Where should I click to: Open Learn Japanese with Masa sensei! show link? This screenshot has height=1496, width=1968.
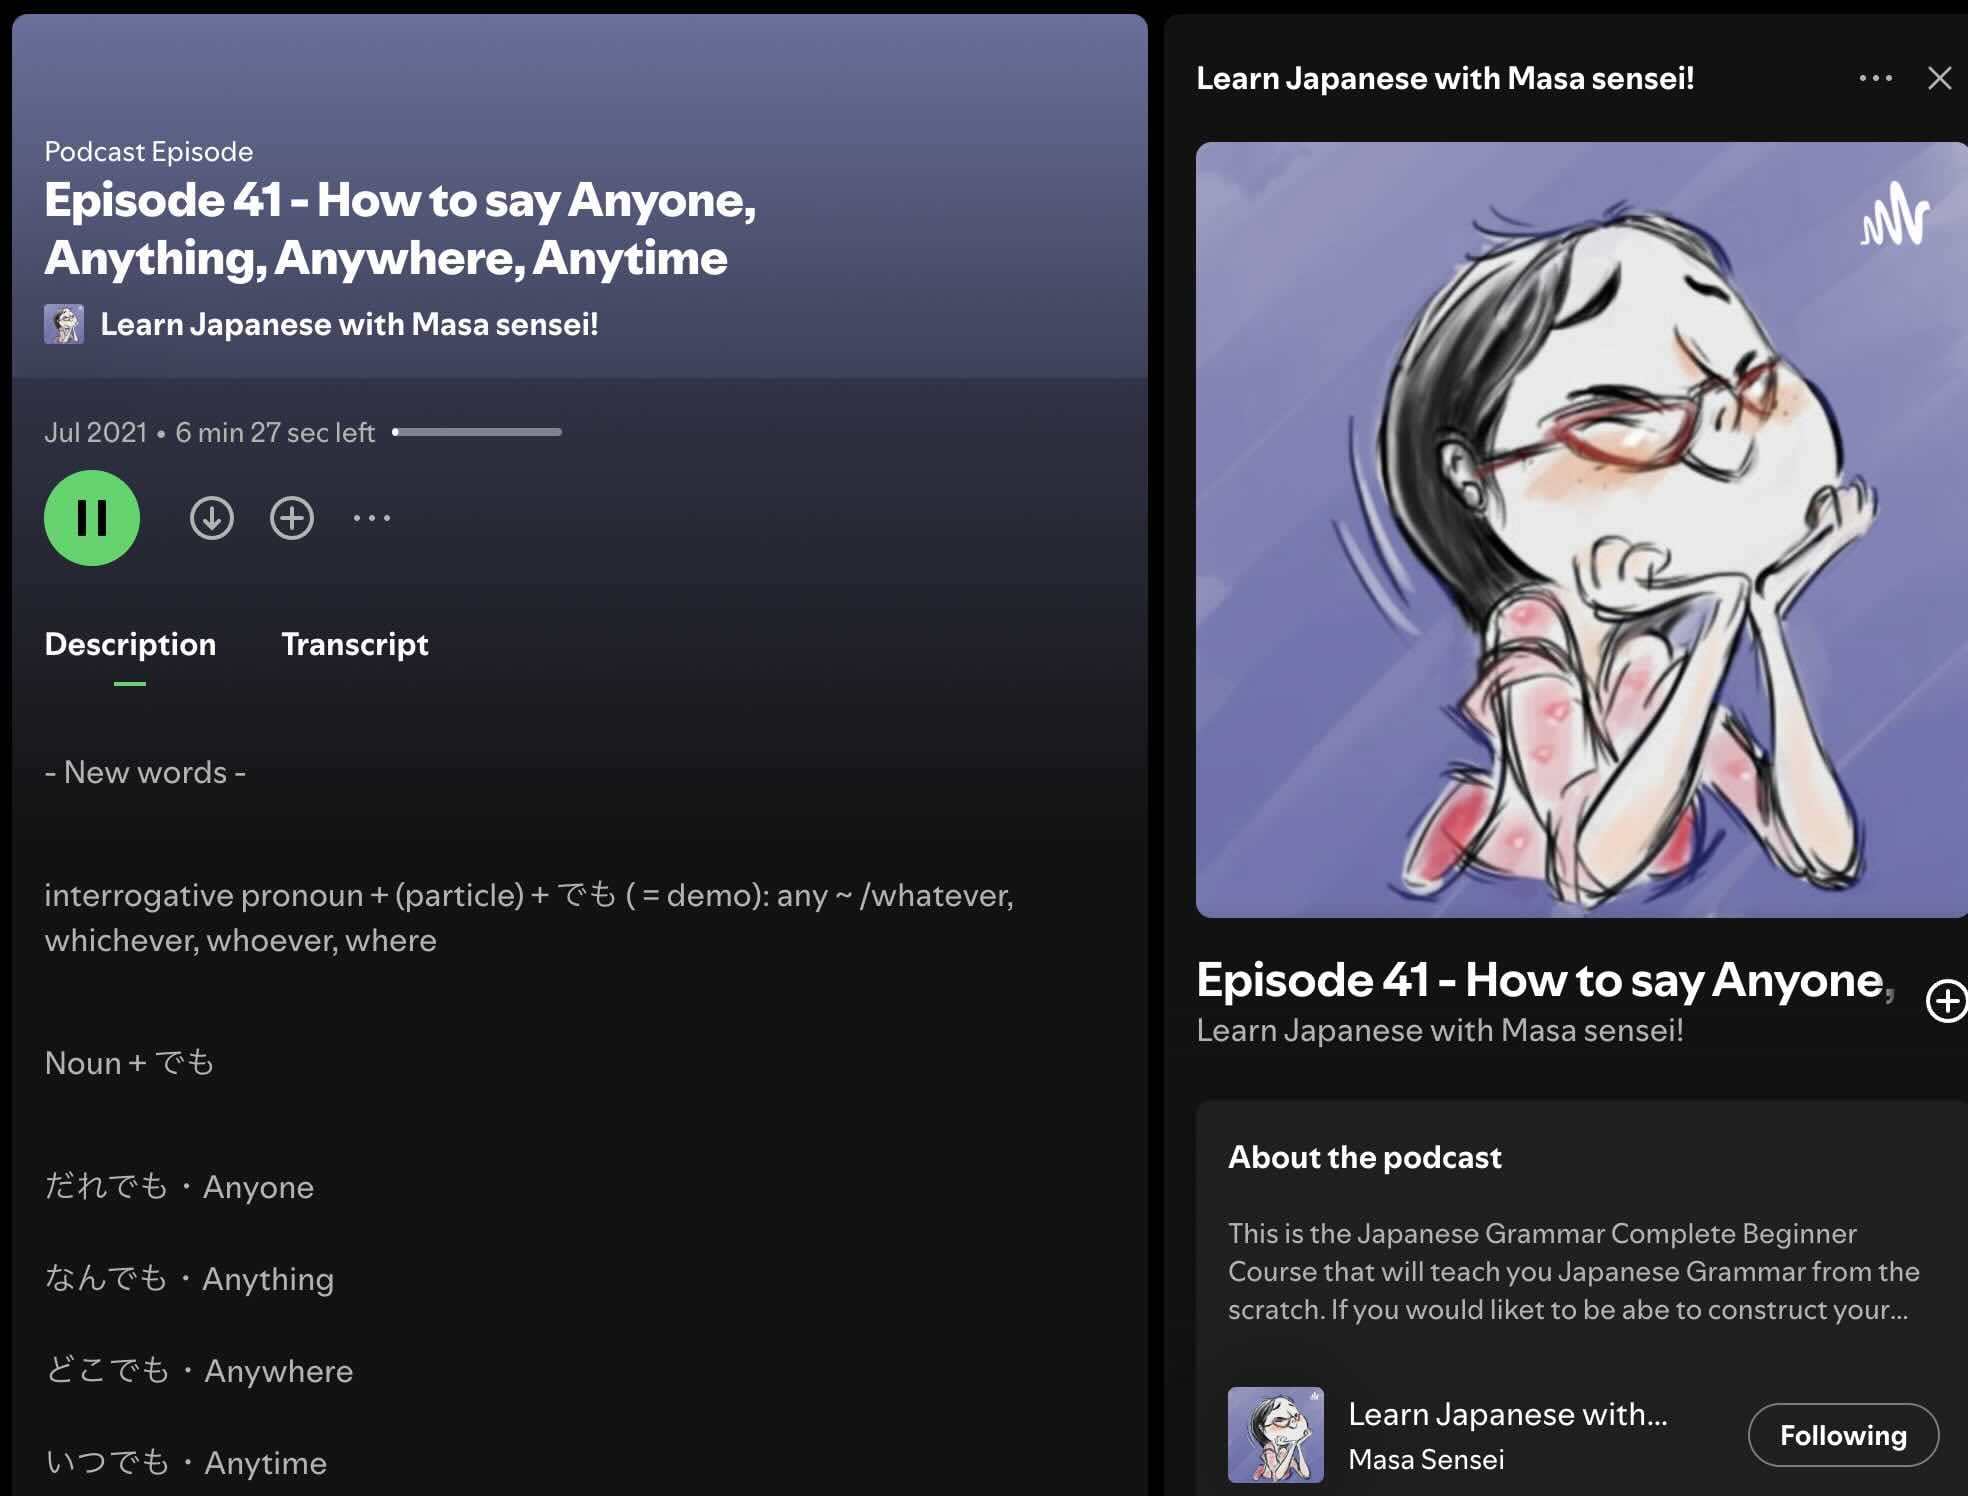pos(349,324)
